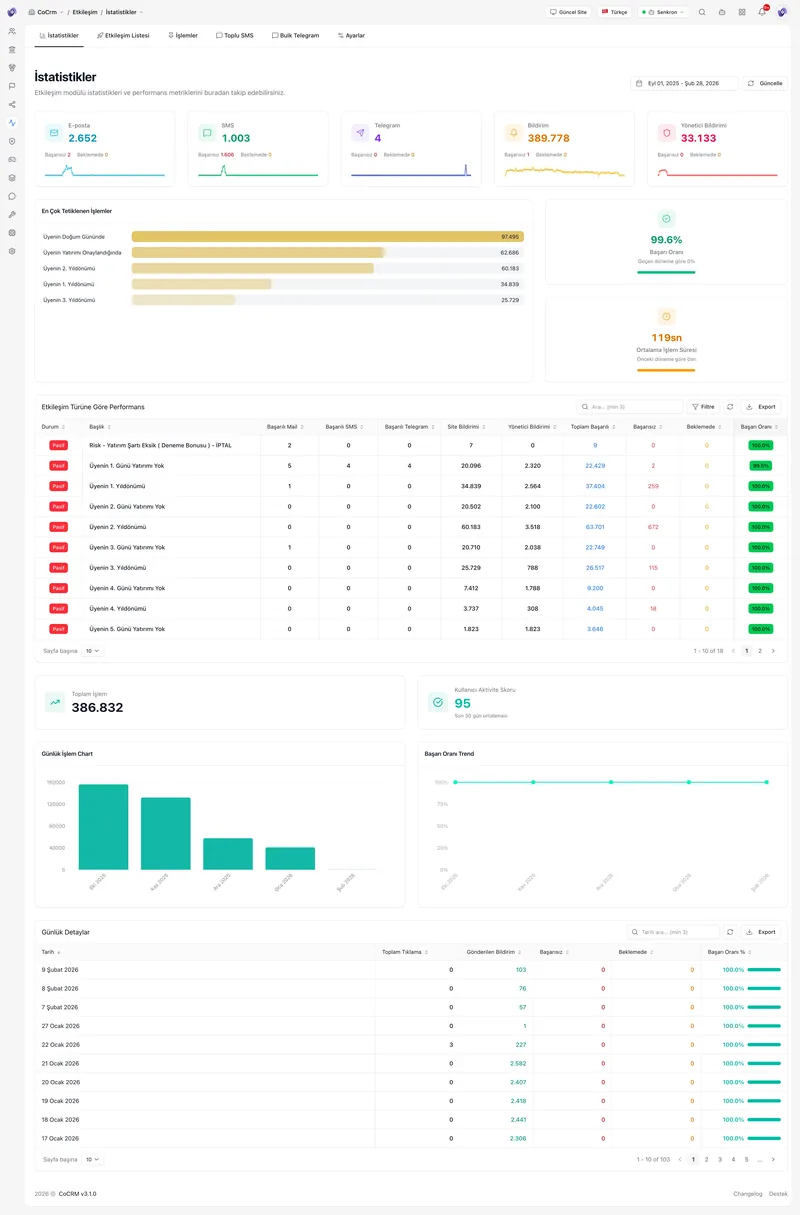Image resolution: width=800 pixels, height=1215 pixels.
Task: Select the activity pulse sidebar icon
Action: click(12, 123)
